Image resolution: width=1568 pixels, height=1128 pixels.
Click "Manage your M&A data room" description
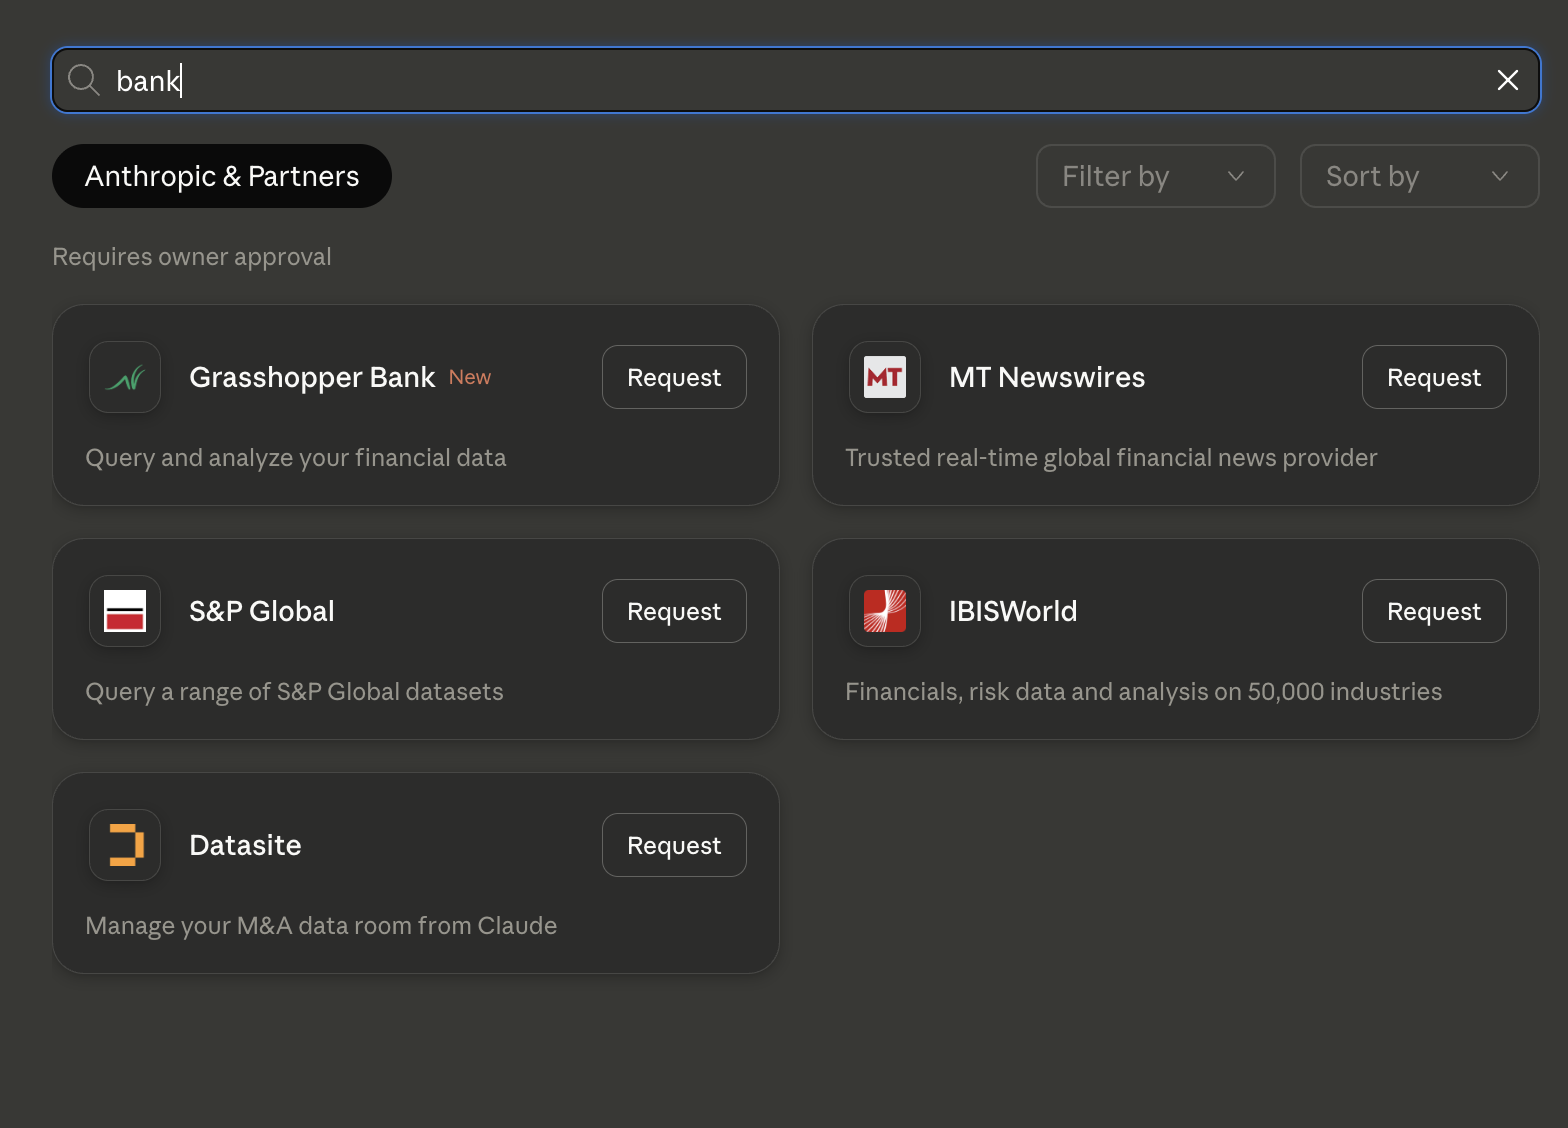321,925
